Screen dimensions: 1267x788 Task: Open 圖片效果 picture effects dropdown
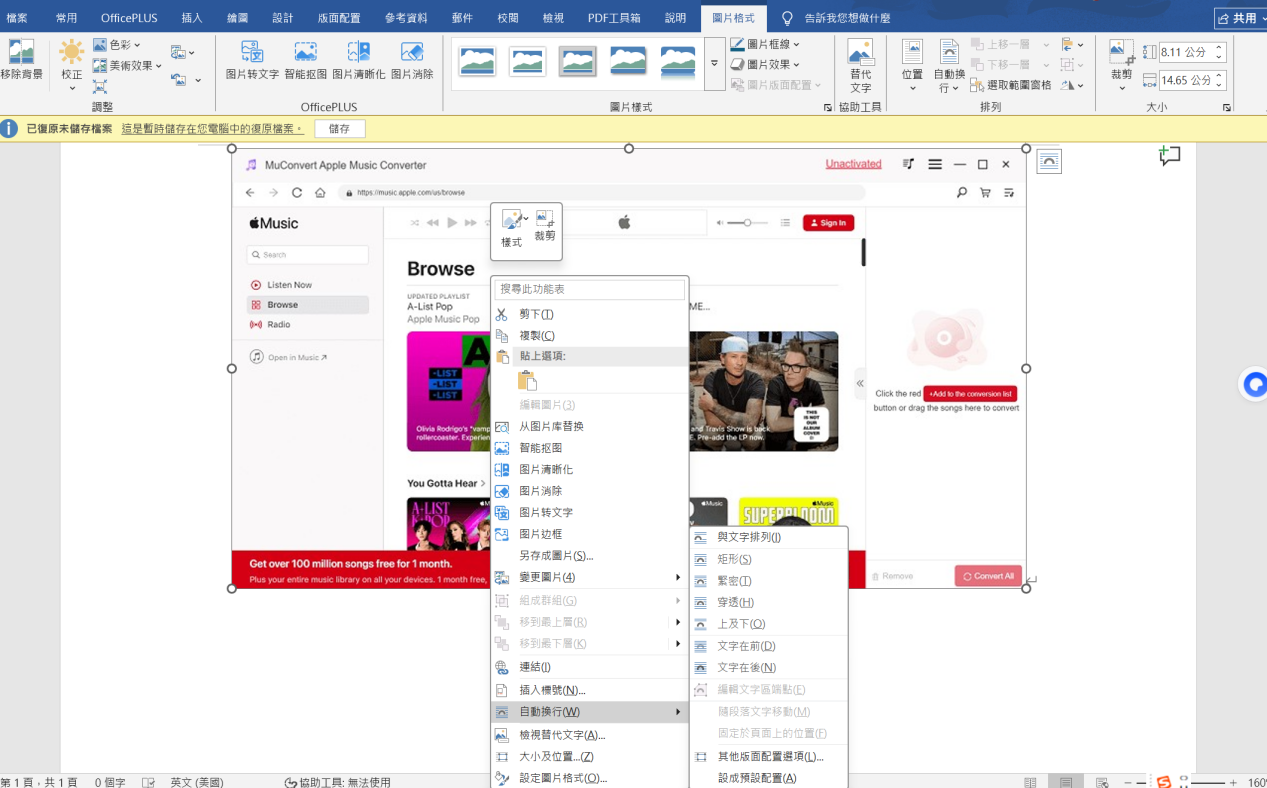click(765, 64)
